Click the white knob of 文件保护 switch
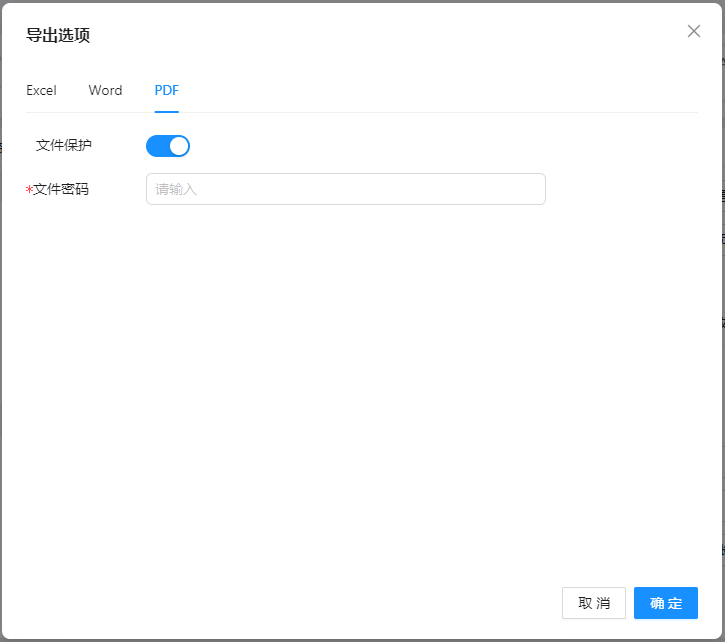The image size is (725, 642). tap(179, 146)
